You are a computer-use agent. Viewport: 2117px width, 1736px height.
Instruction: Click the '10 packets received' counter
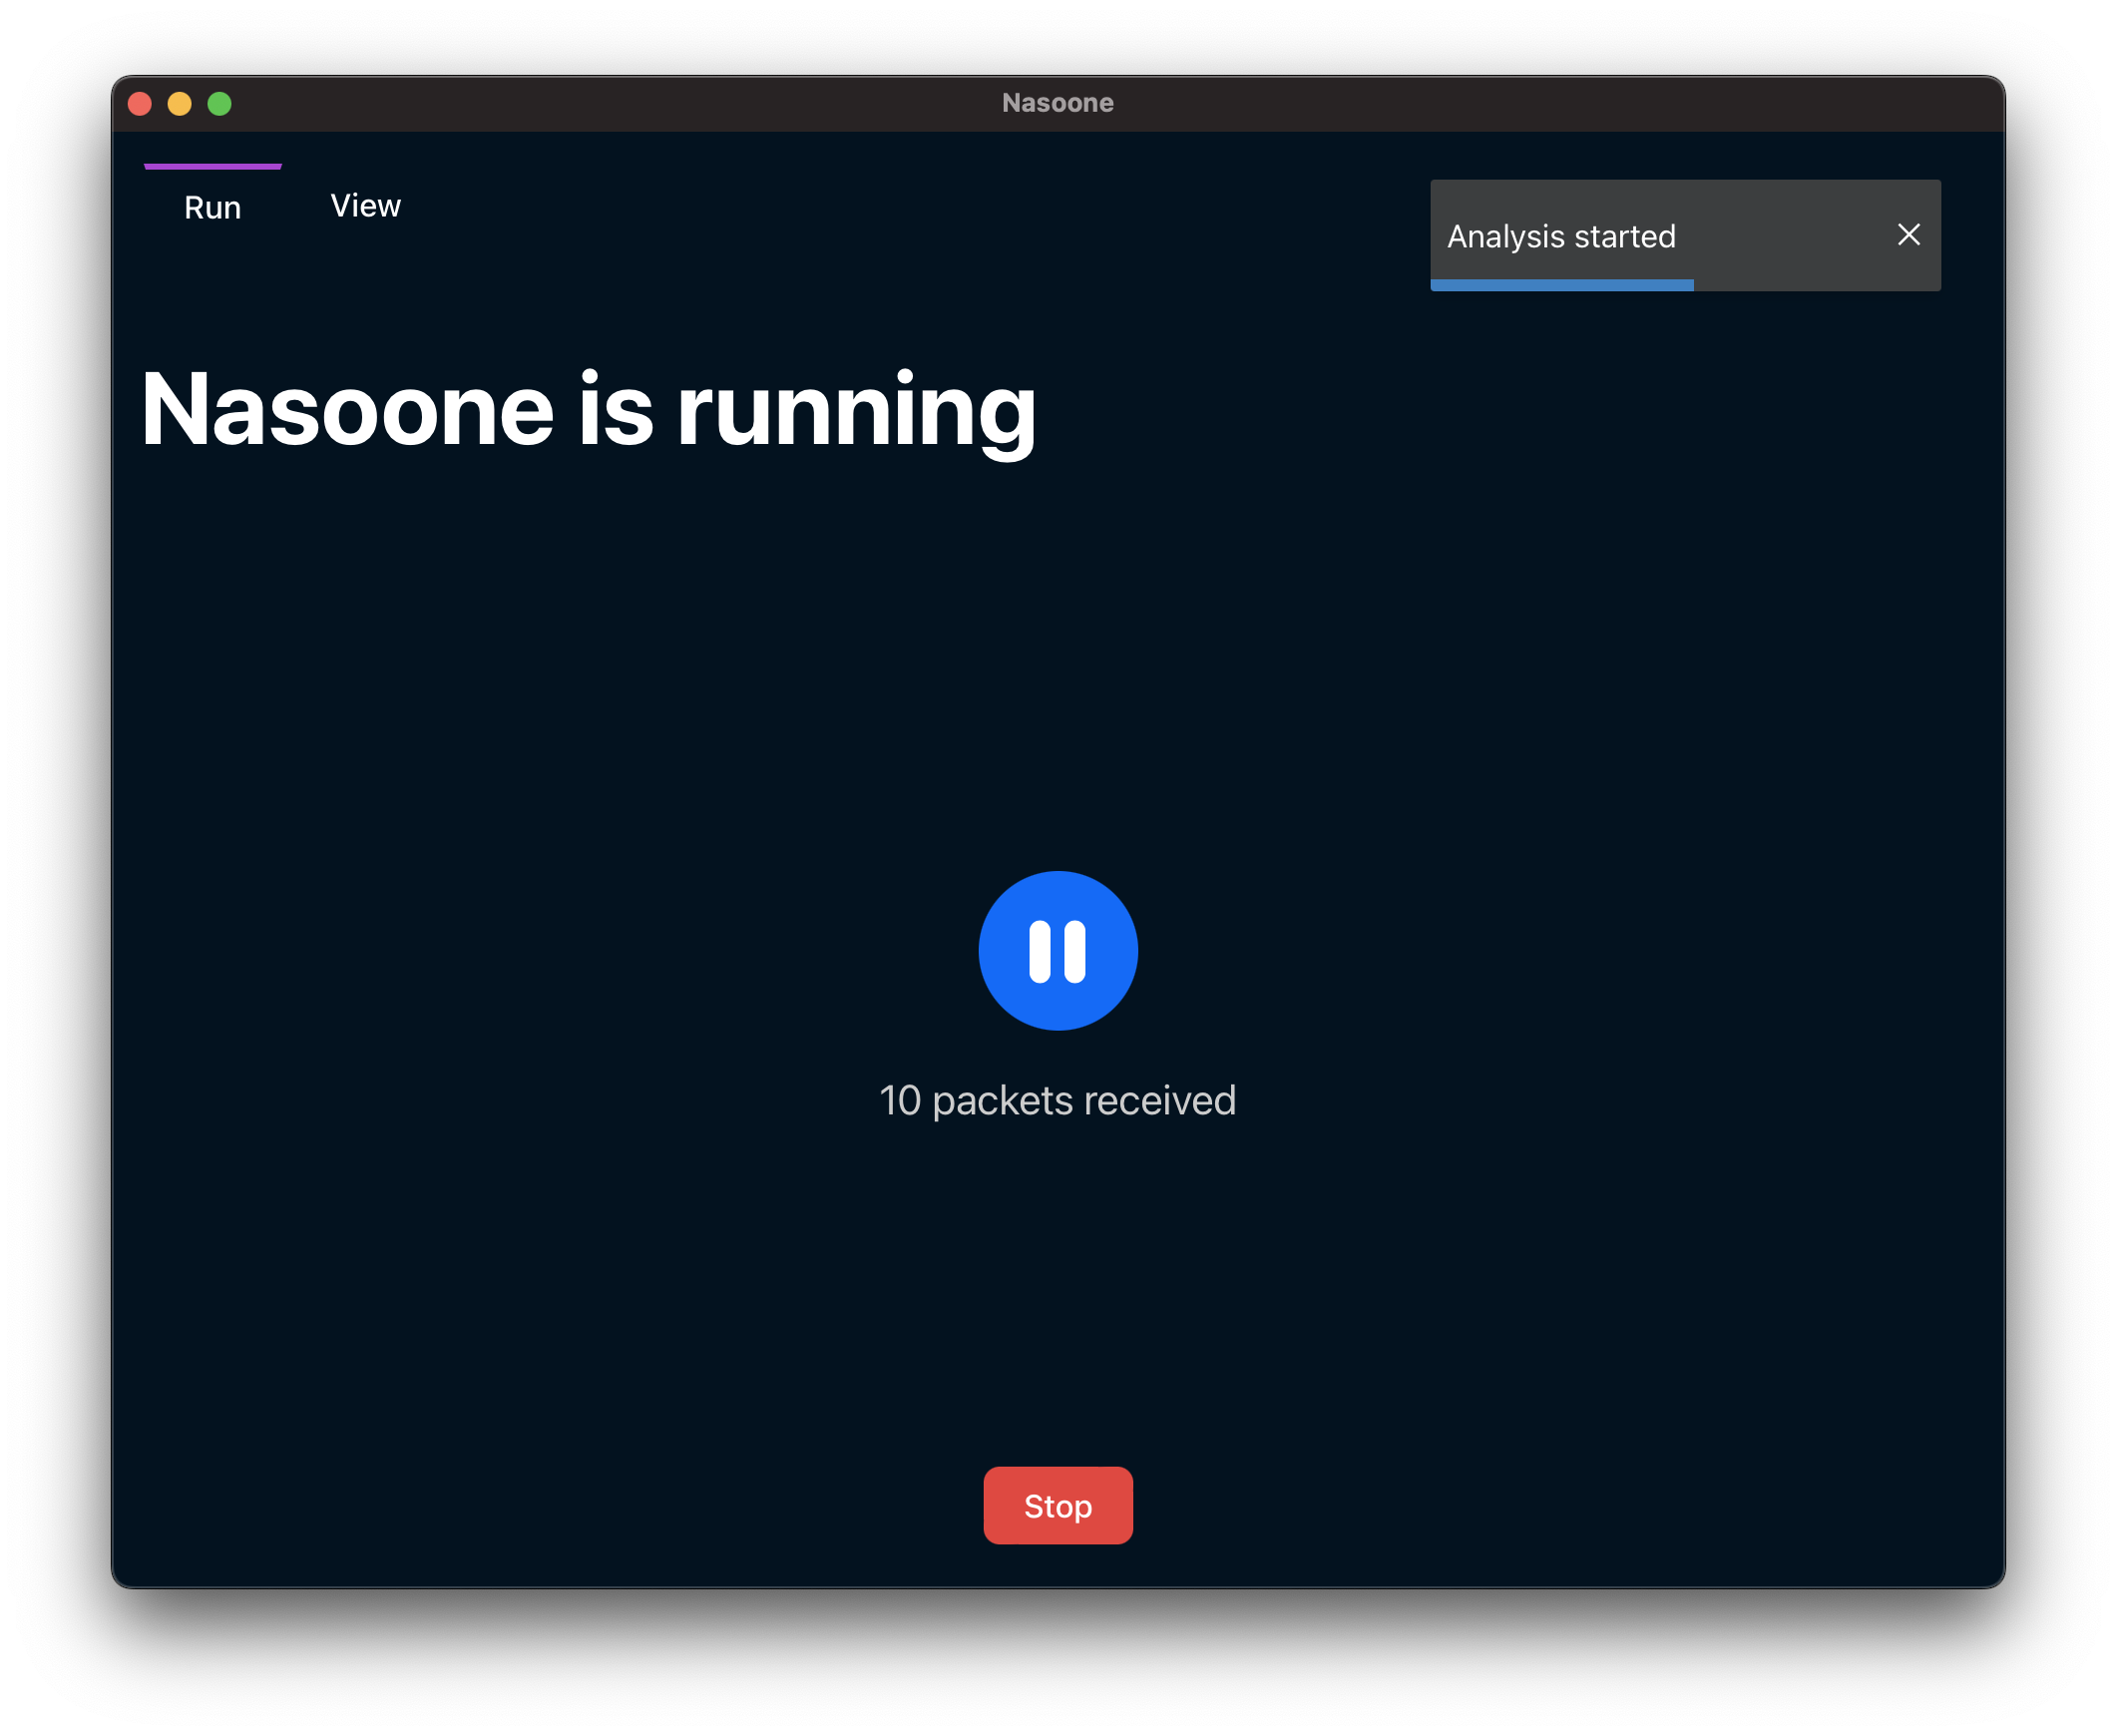(x=1057, y=1100)
